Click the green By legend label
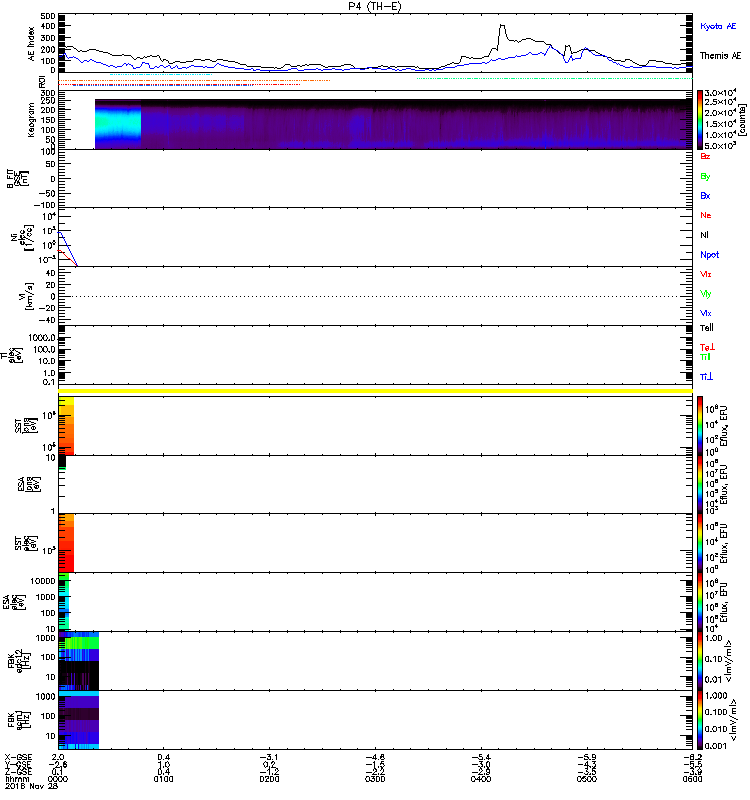 [706, 176]
